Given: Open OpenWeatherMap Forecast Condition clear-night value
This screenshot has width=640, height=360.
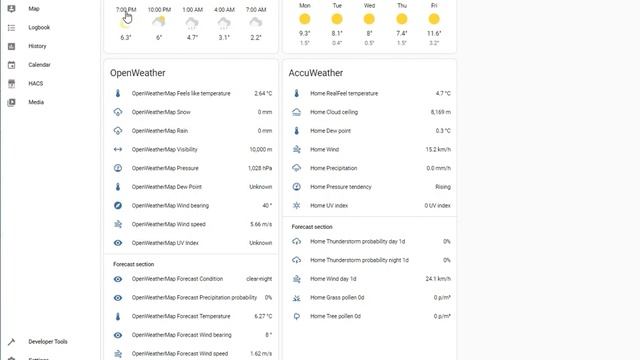Looking at the screenshot, I should 259,279.
